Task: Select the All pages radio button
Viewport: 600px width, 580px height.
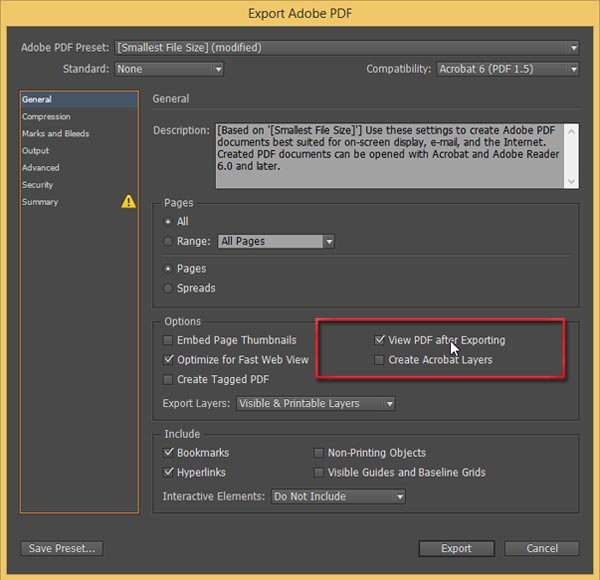Action: 168,222
